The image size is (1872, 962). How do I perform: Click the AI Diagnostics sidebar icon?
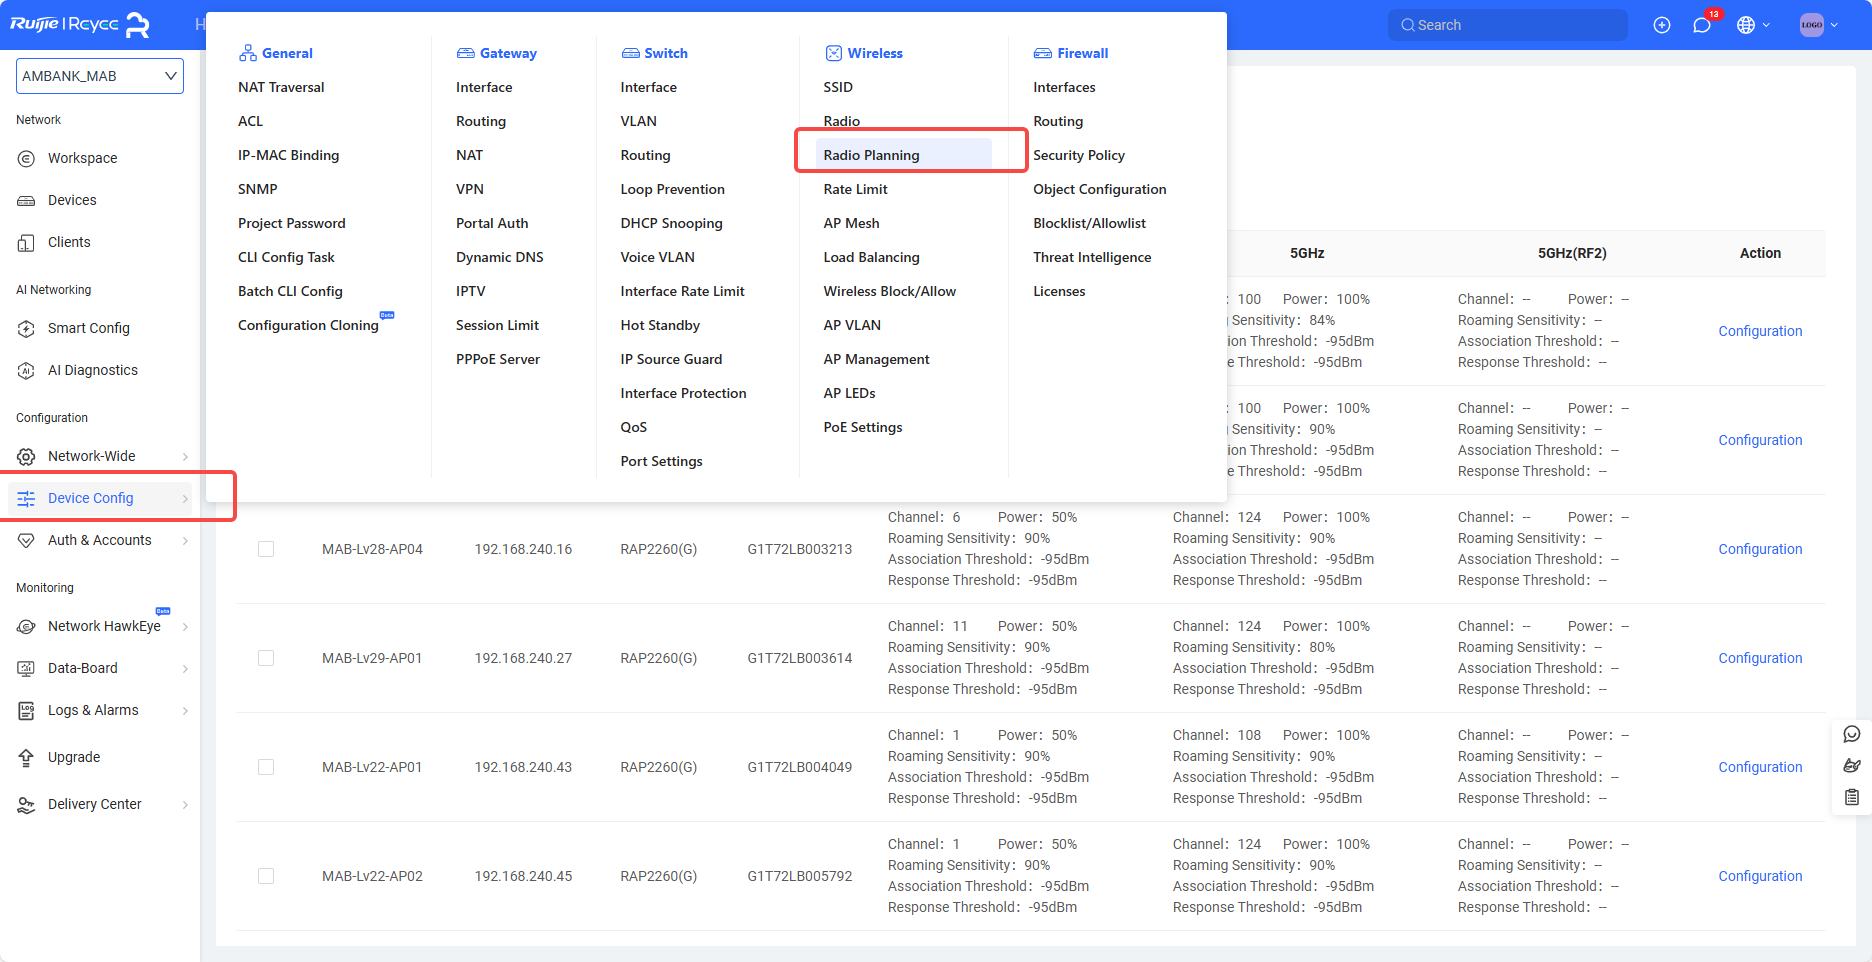(x=27, y=371)
